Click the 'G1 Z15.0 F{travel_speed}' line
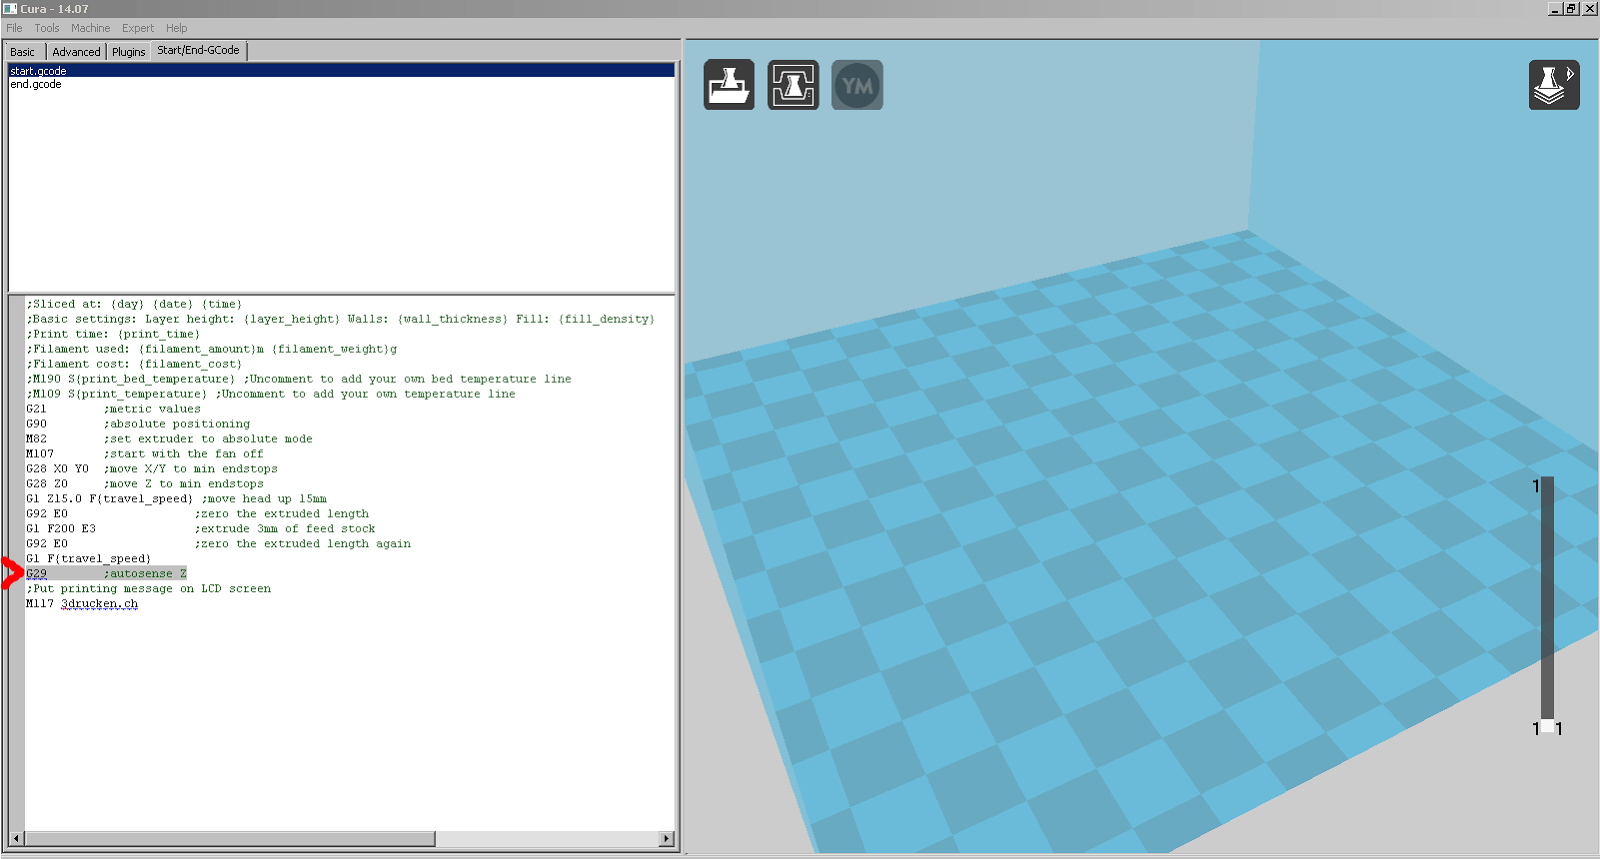Screen dimensions: 1600x859 tap(176, 499)
